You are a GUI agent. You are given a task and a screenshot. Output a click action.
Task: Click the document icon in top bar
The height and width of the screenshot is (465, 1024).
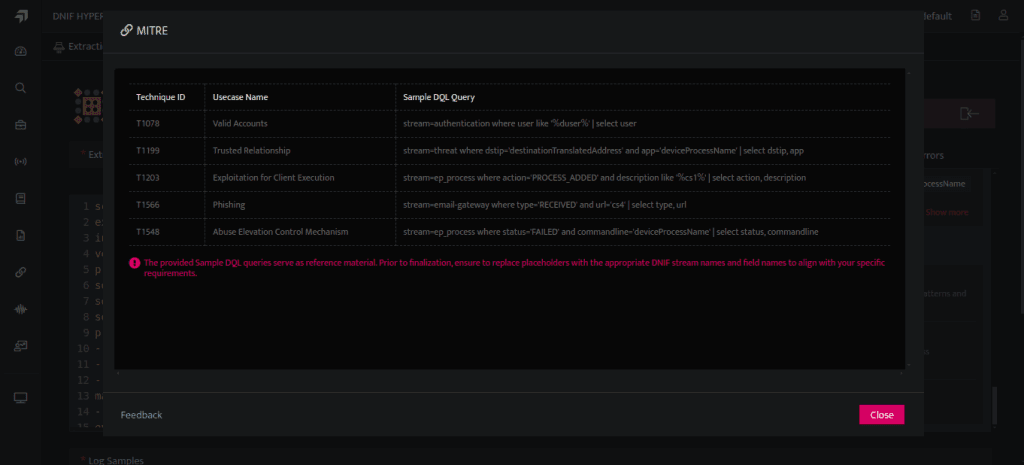click(x=976, y=15)
